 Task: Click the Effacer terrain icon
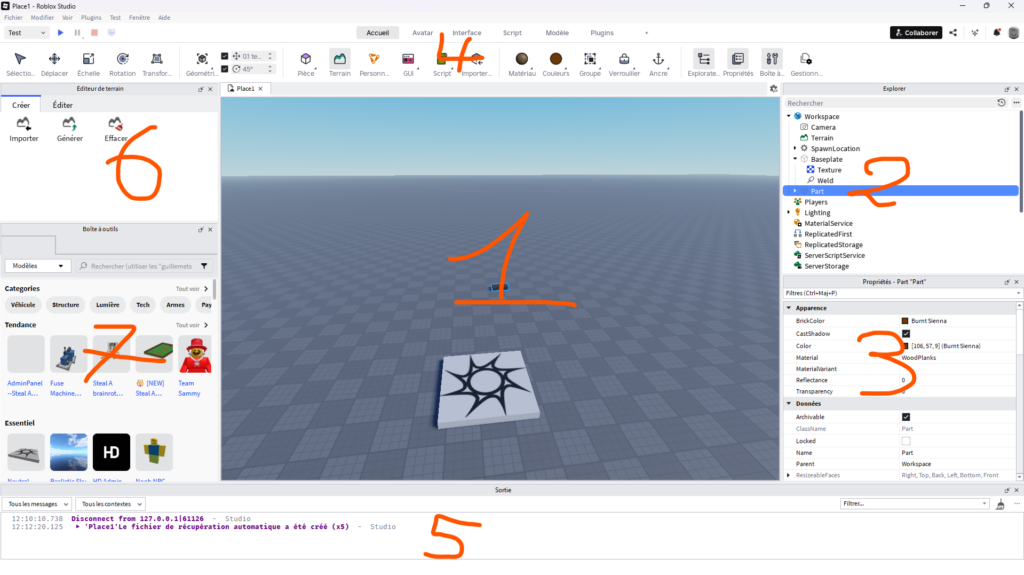pos(116,124)
